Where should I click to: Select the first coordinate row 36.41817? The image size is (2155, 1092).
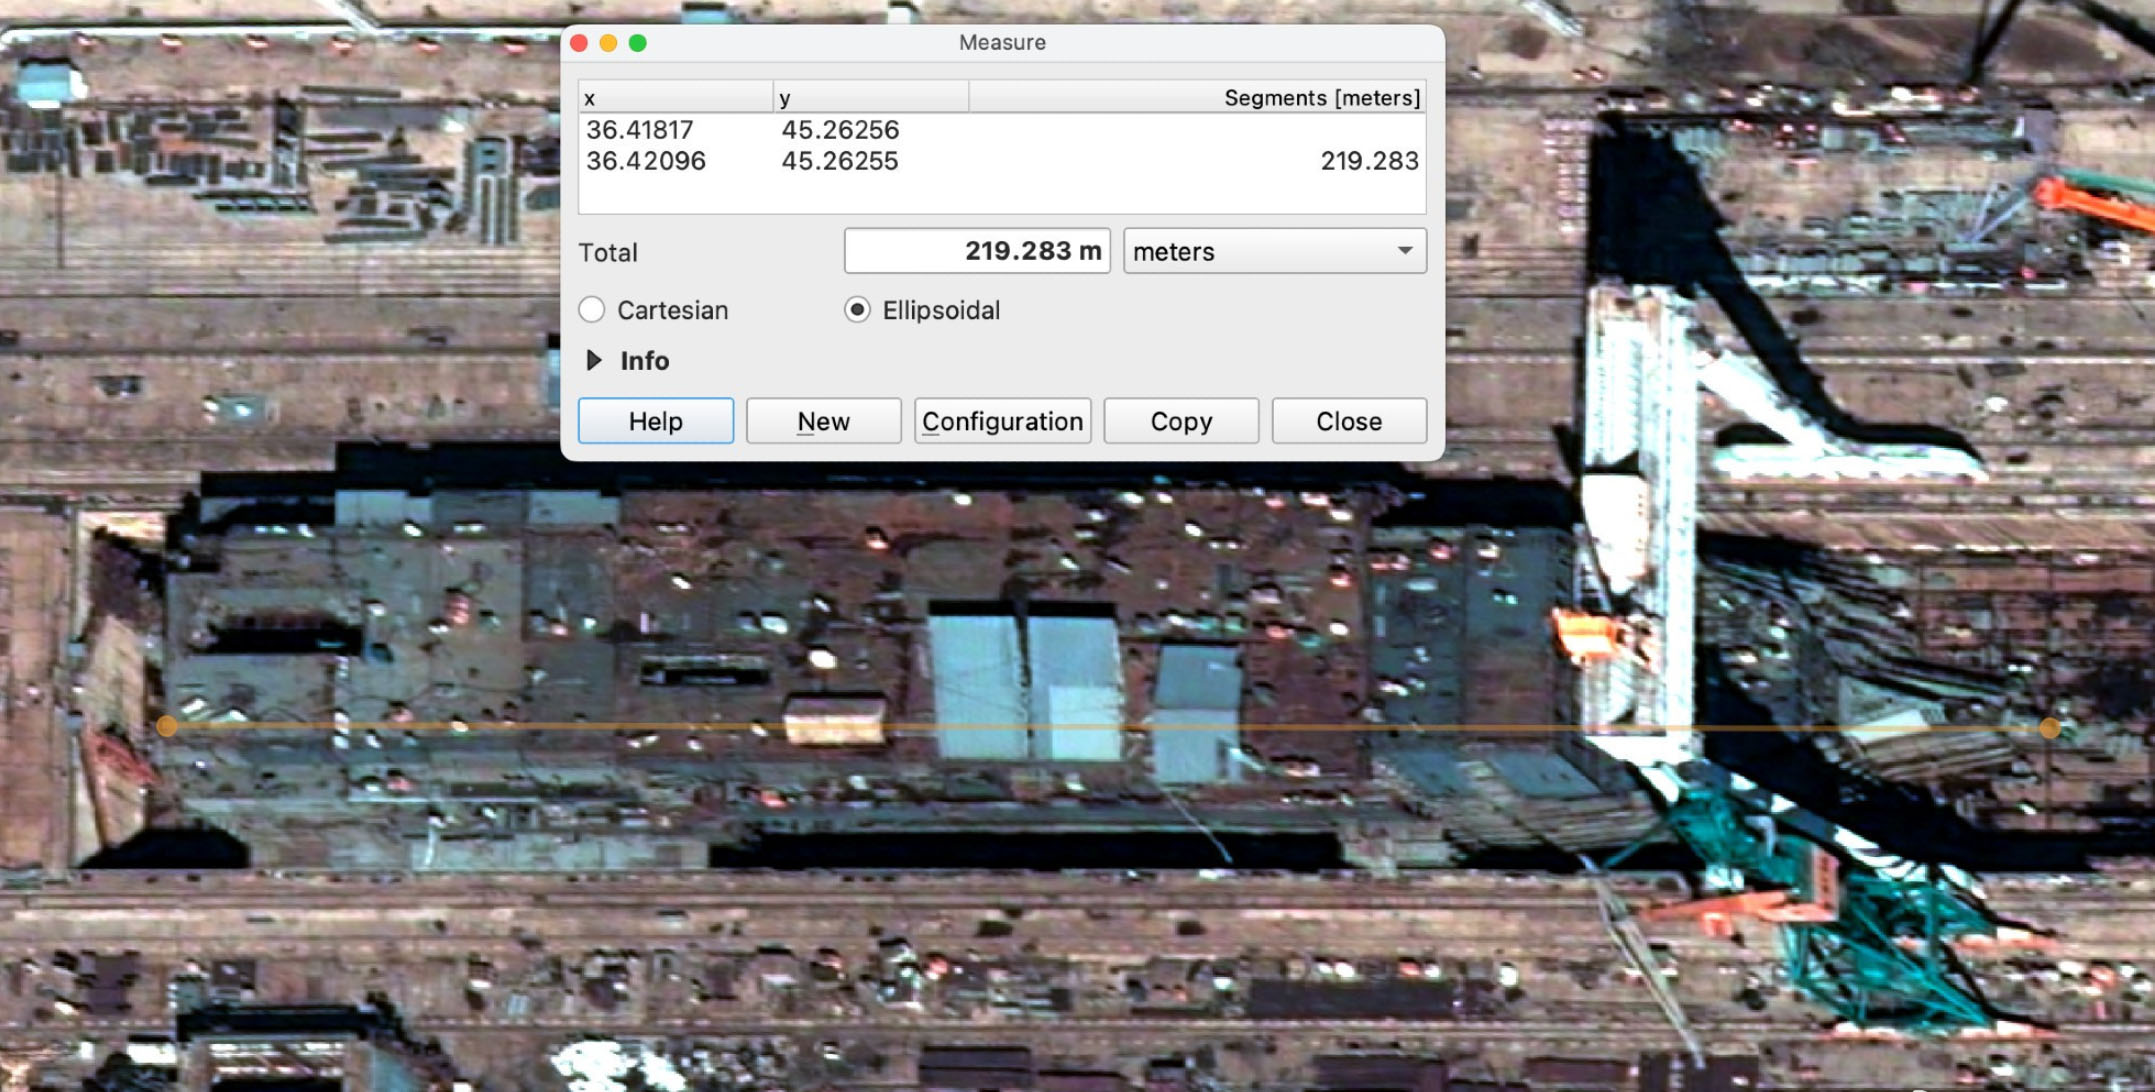(640, 130)
